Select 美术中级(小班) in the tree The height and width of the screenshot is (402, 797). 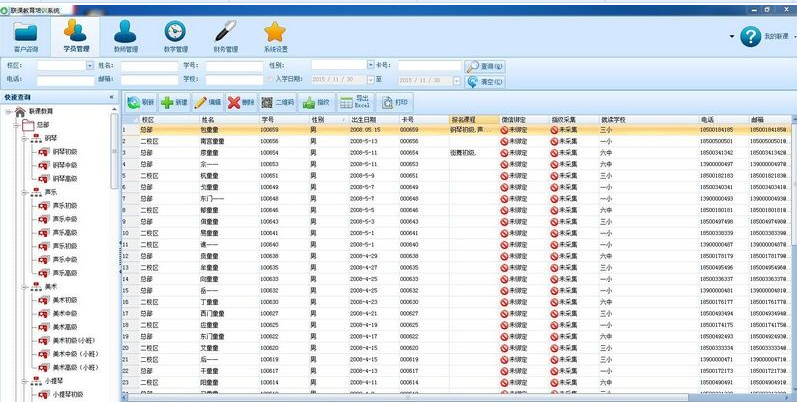click(76, 354)
